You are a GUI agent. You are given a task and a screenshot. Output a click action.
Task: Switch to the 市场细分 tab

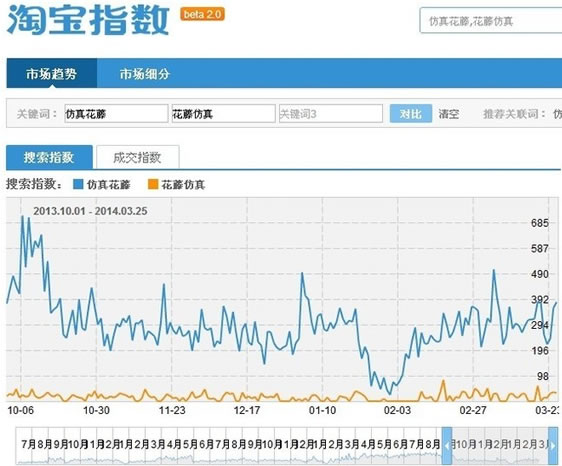[x=145, y=74]
